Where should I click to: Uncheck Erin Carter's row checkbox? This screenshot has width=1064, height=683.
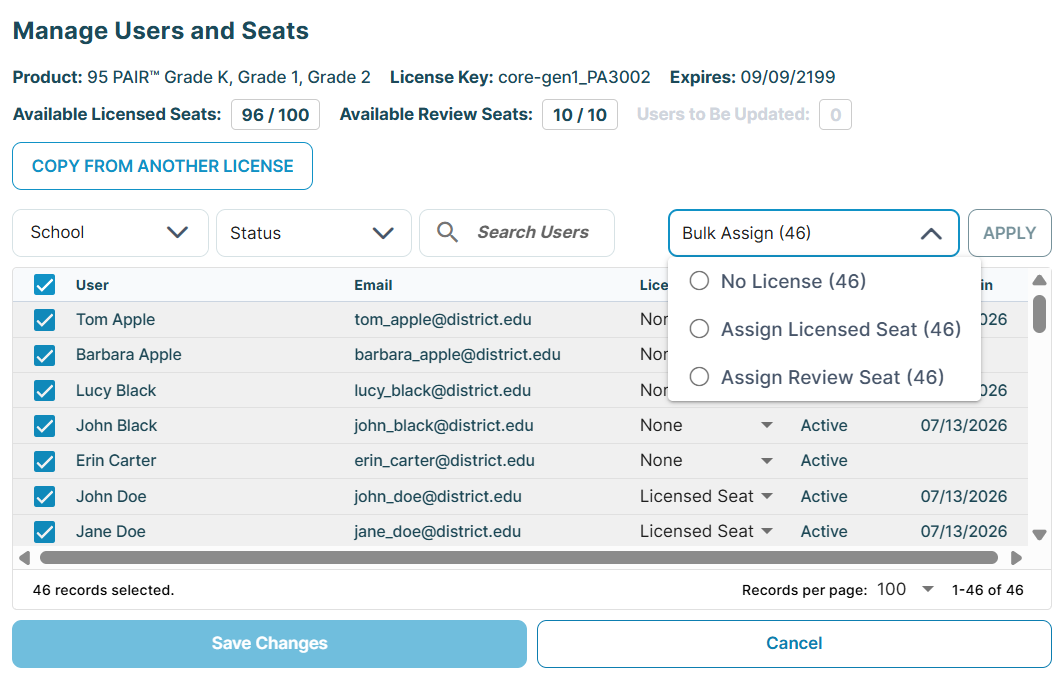[45, 461]
